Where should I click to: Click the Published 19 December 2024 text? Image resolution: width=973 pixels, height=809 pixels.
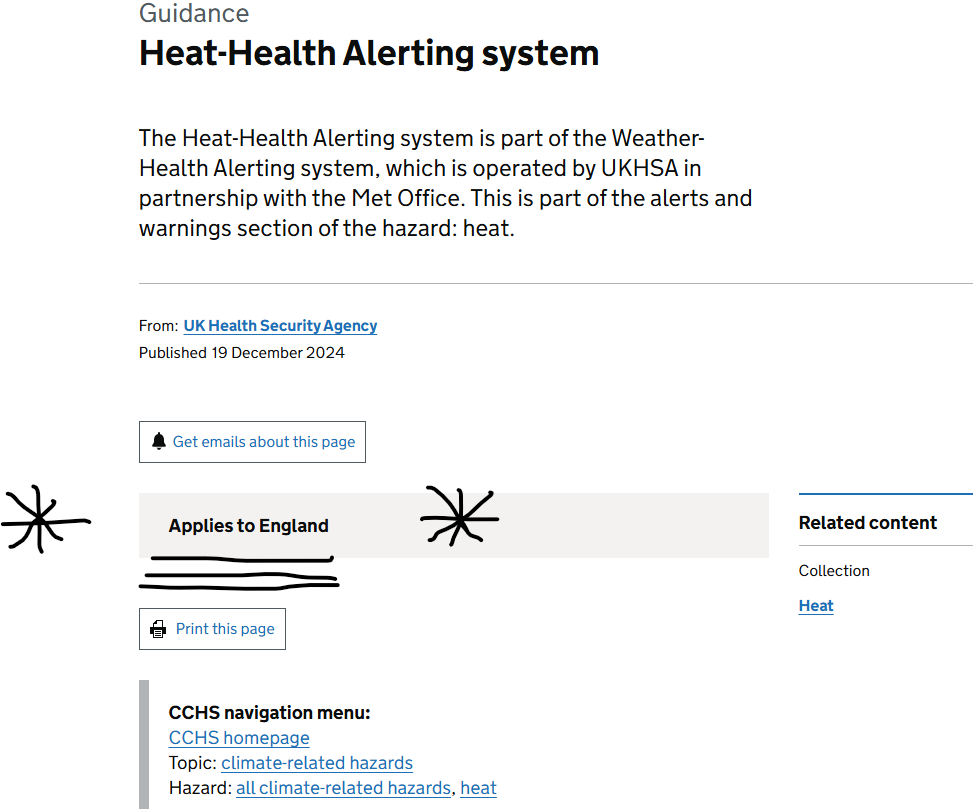[x=241, y=352]
